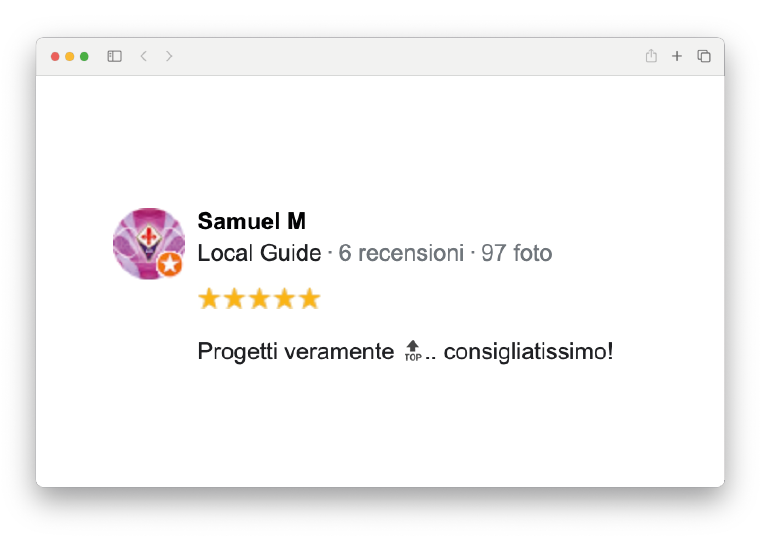Go back with the left chevron

(143, 56)
